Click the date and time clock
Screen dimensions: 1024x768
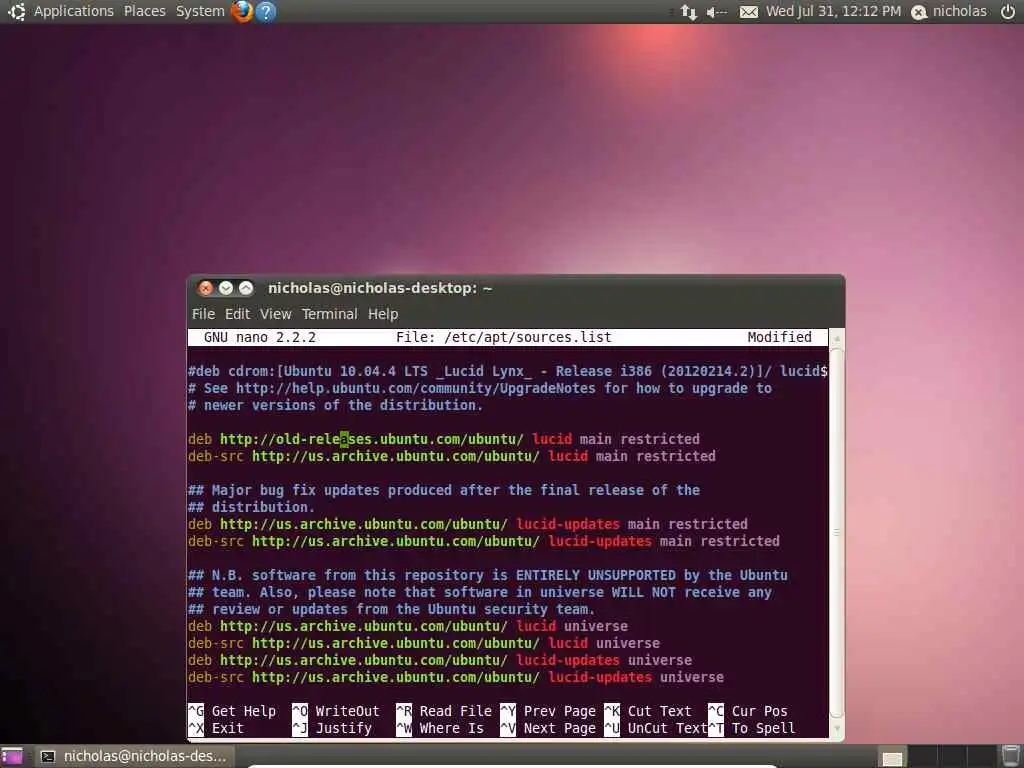[x=833, y=11]
